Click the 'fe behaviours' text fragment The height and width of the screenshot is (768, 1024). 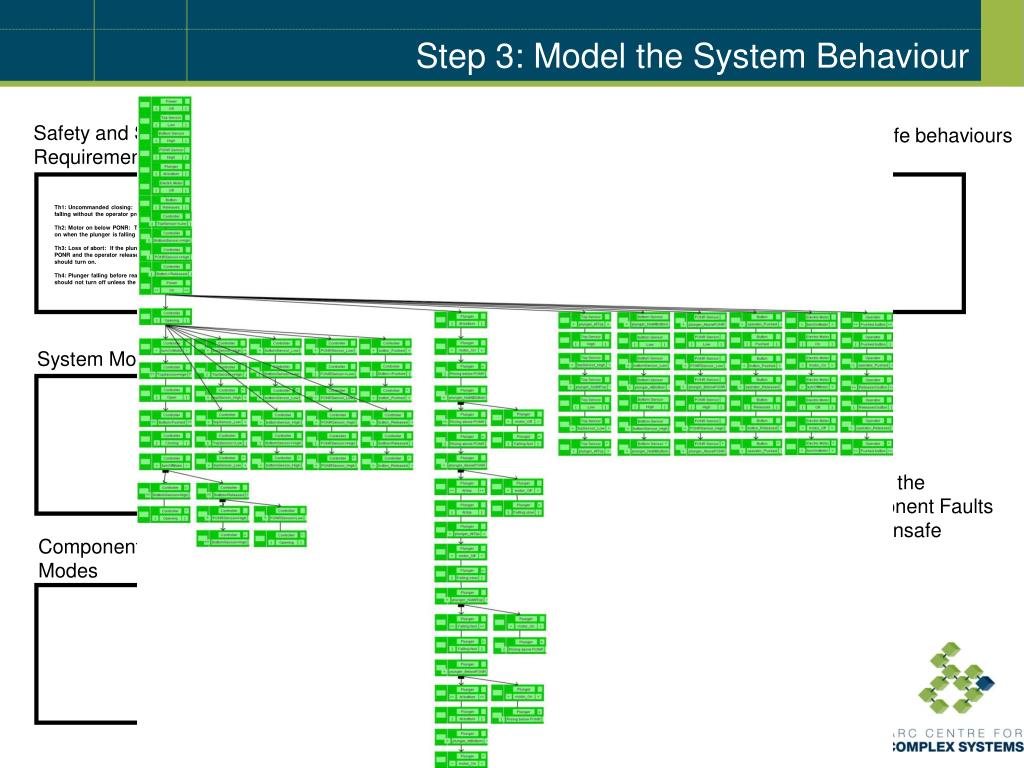coord(952,136)
